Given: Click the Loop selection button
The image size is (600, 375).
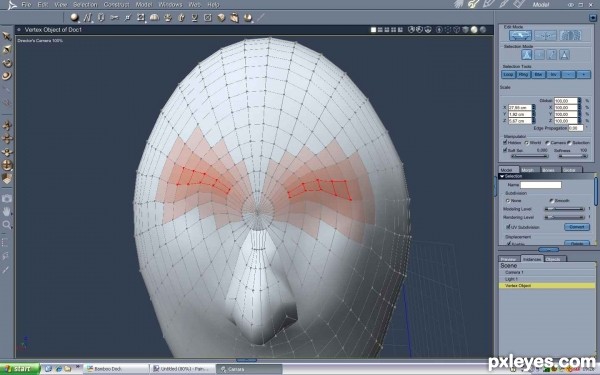Looking at the screenshot, I should tap(508, 75).
